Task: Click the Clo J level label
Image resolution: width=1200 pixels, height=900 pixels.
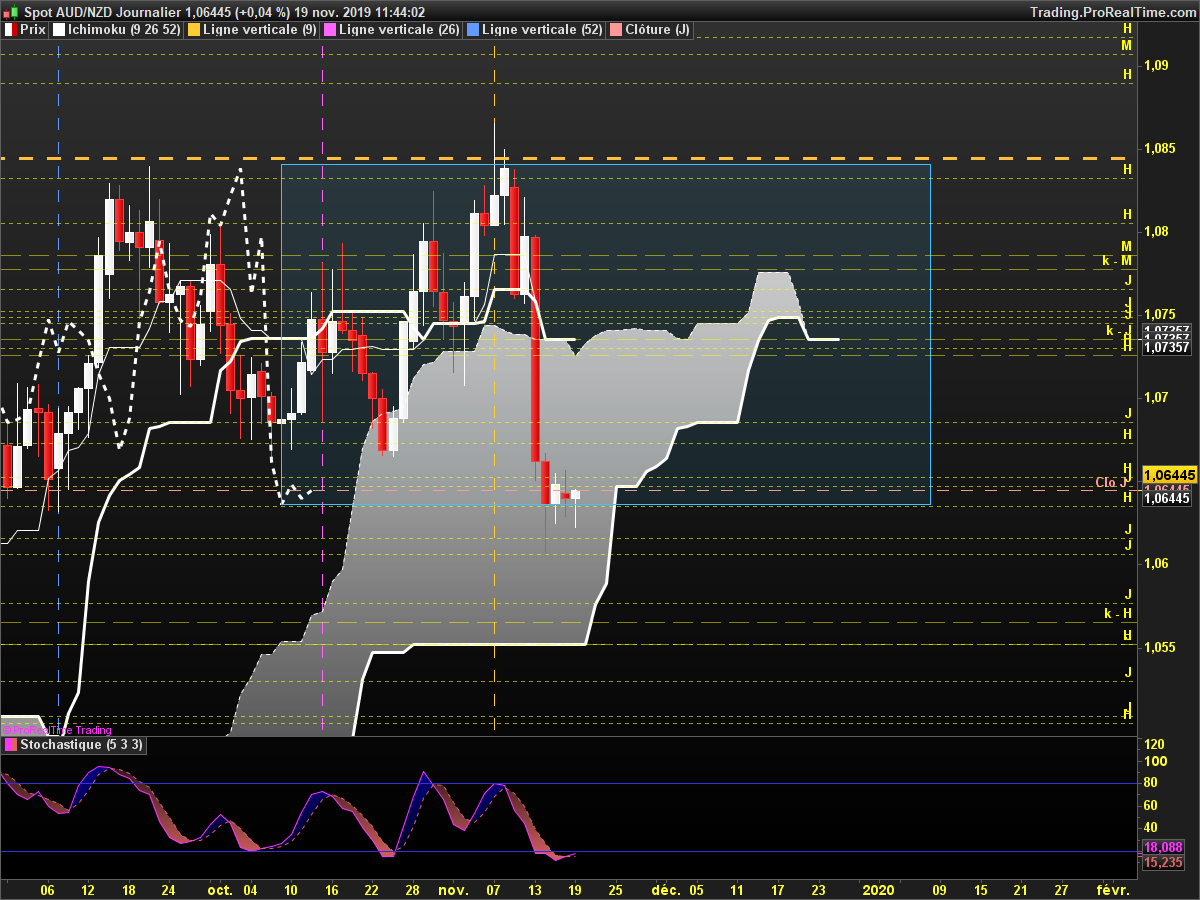Action: pyautogui.click(x=1112, y=482)
